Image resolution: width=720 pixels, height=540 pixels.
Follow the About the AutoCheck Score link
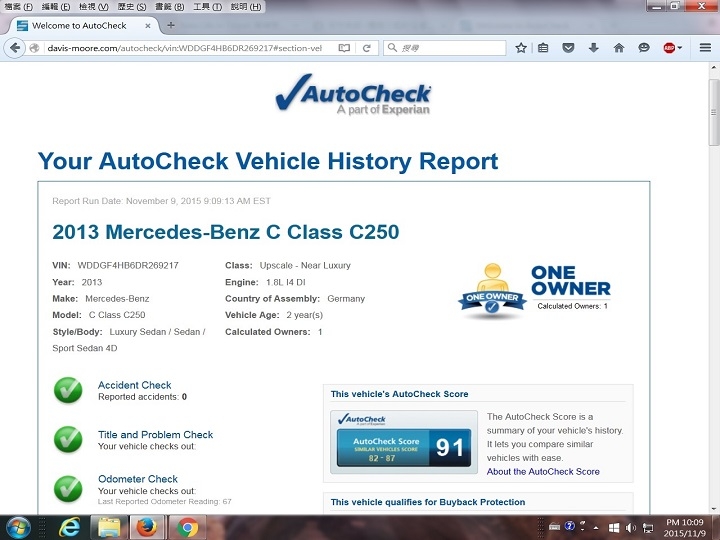pos(543,472)
